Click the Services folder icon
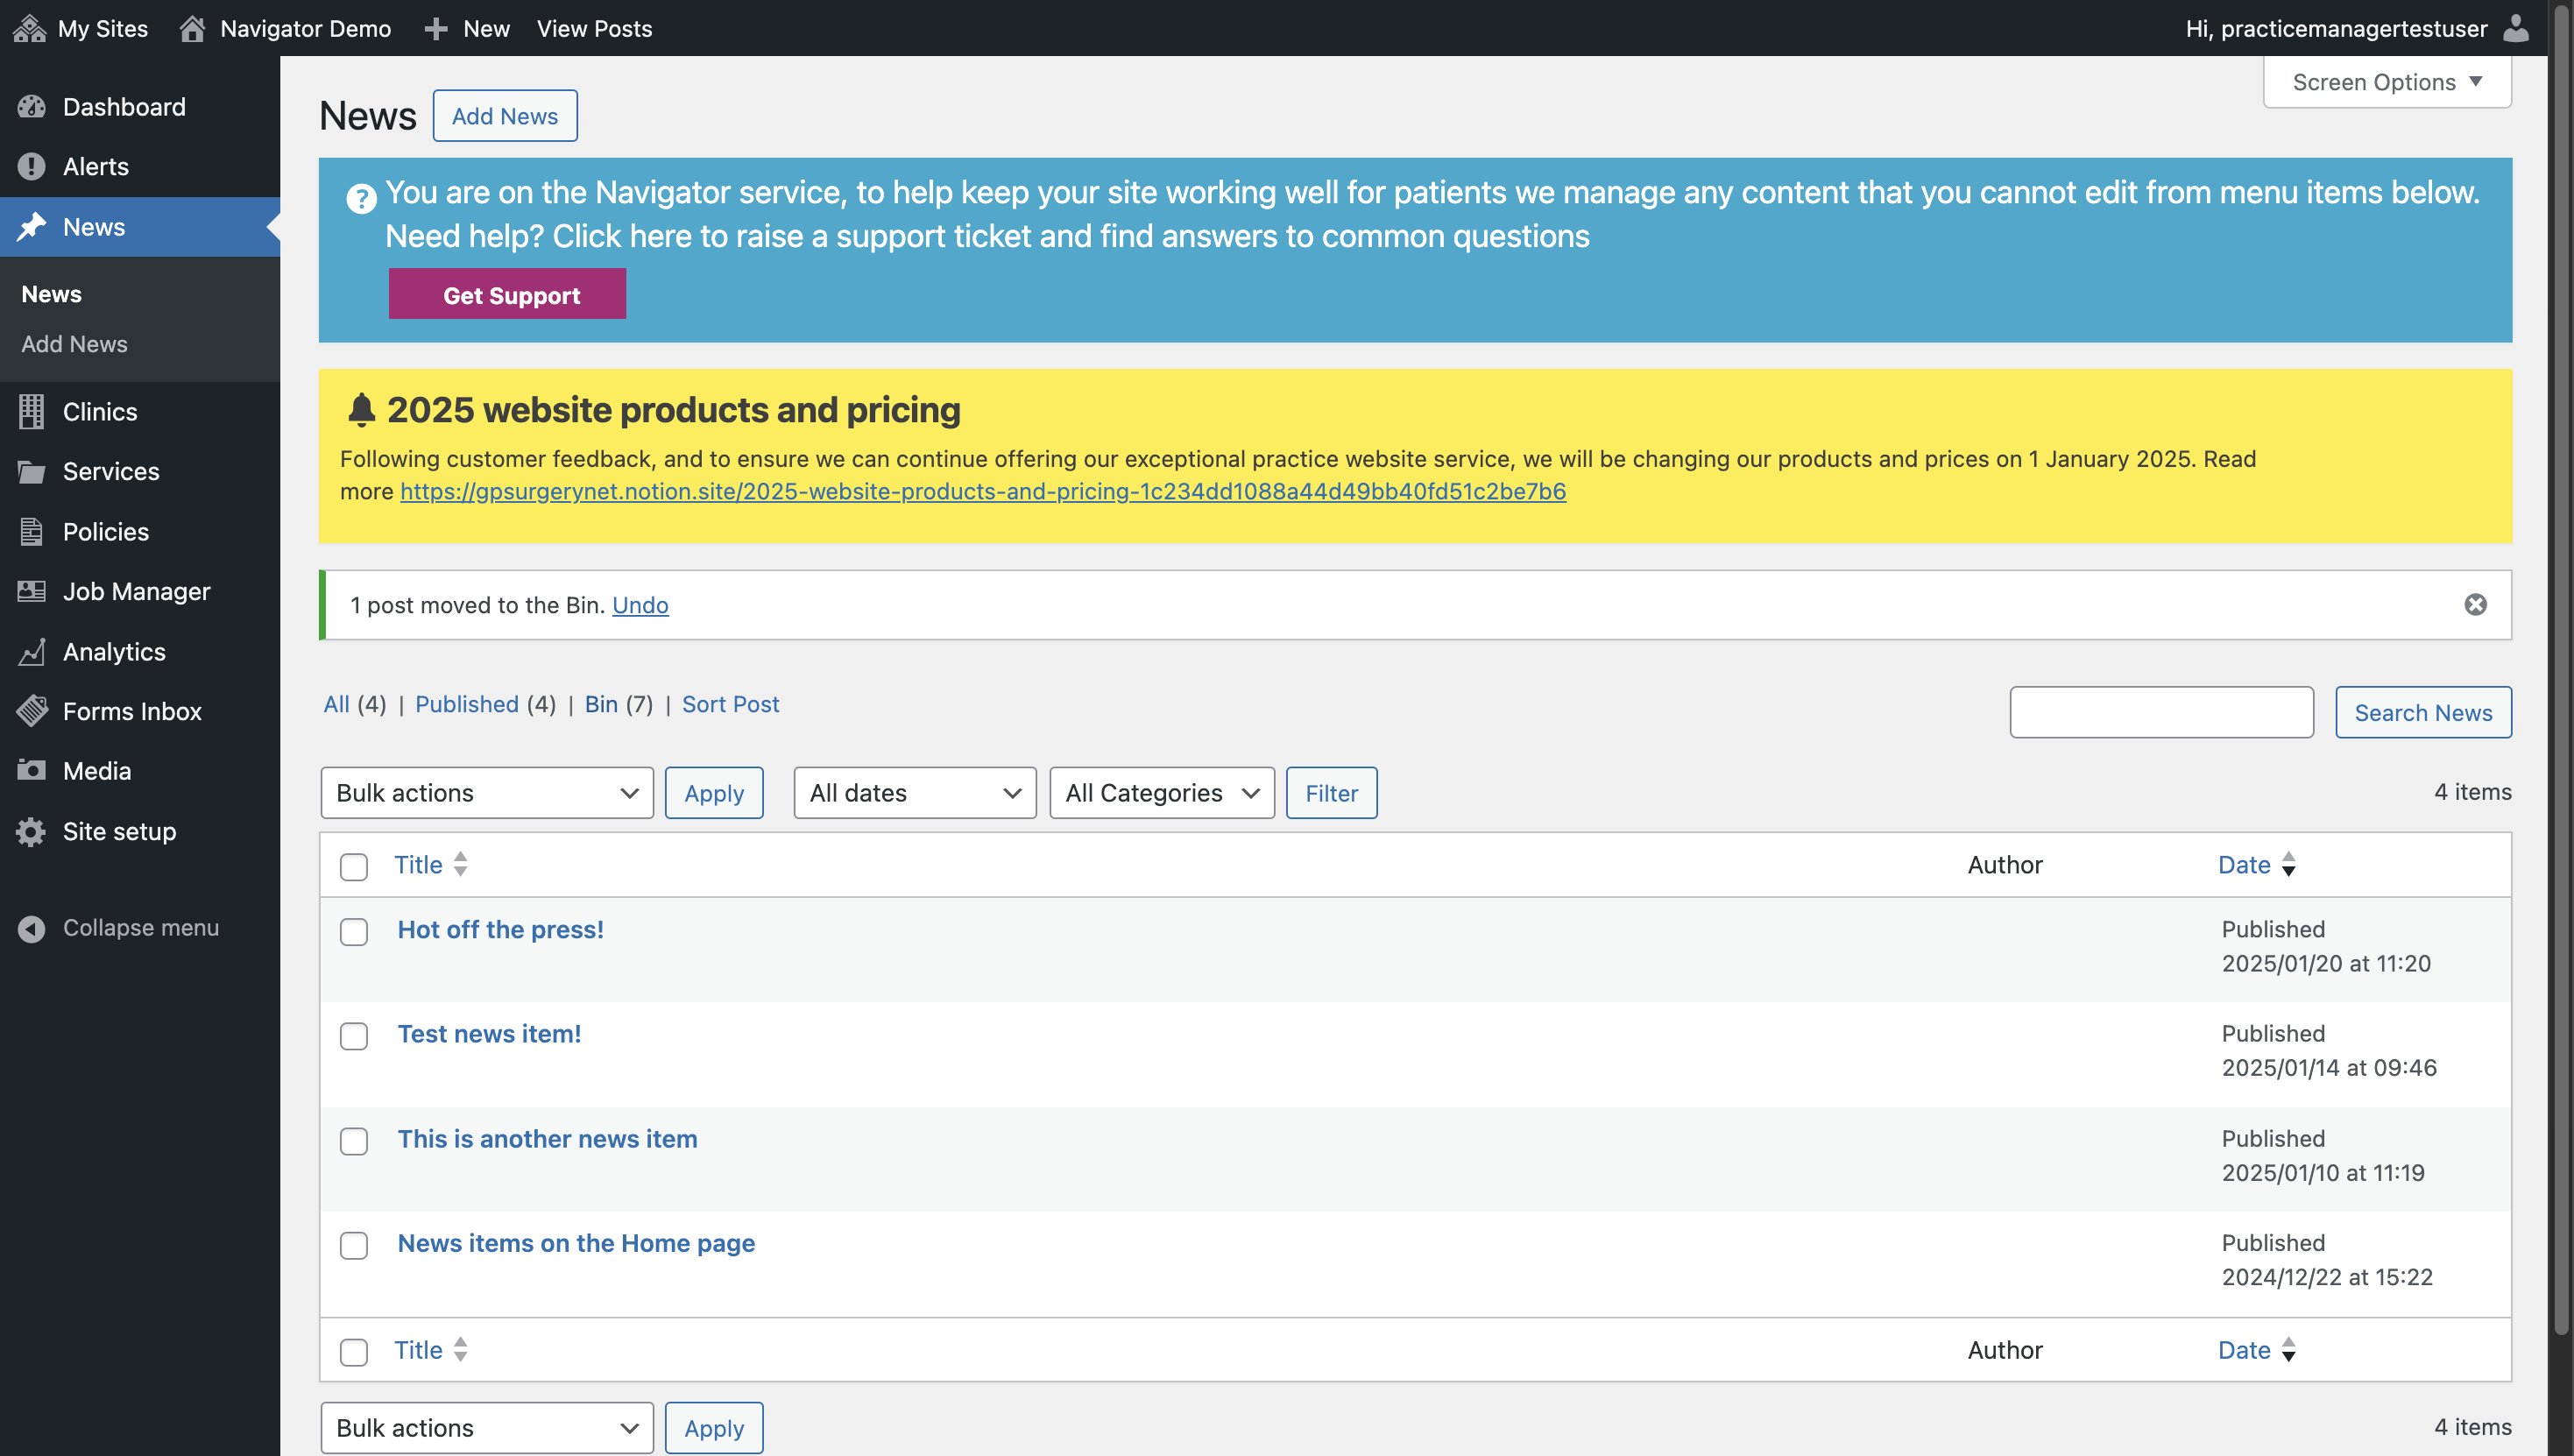Viewport: 2574px width, 1456px height. (x=31, y=471)
